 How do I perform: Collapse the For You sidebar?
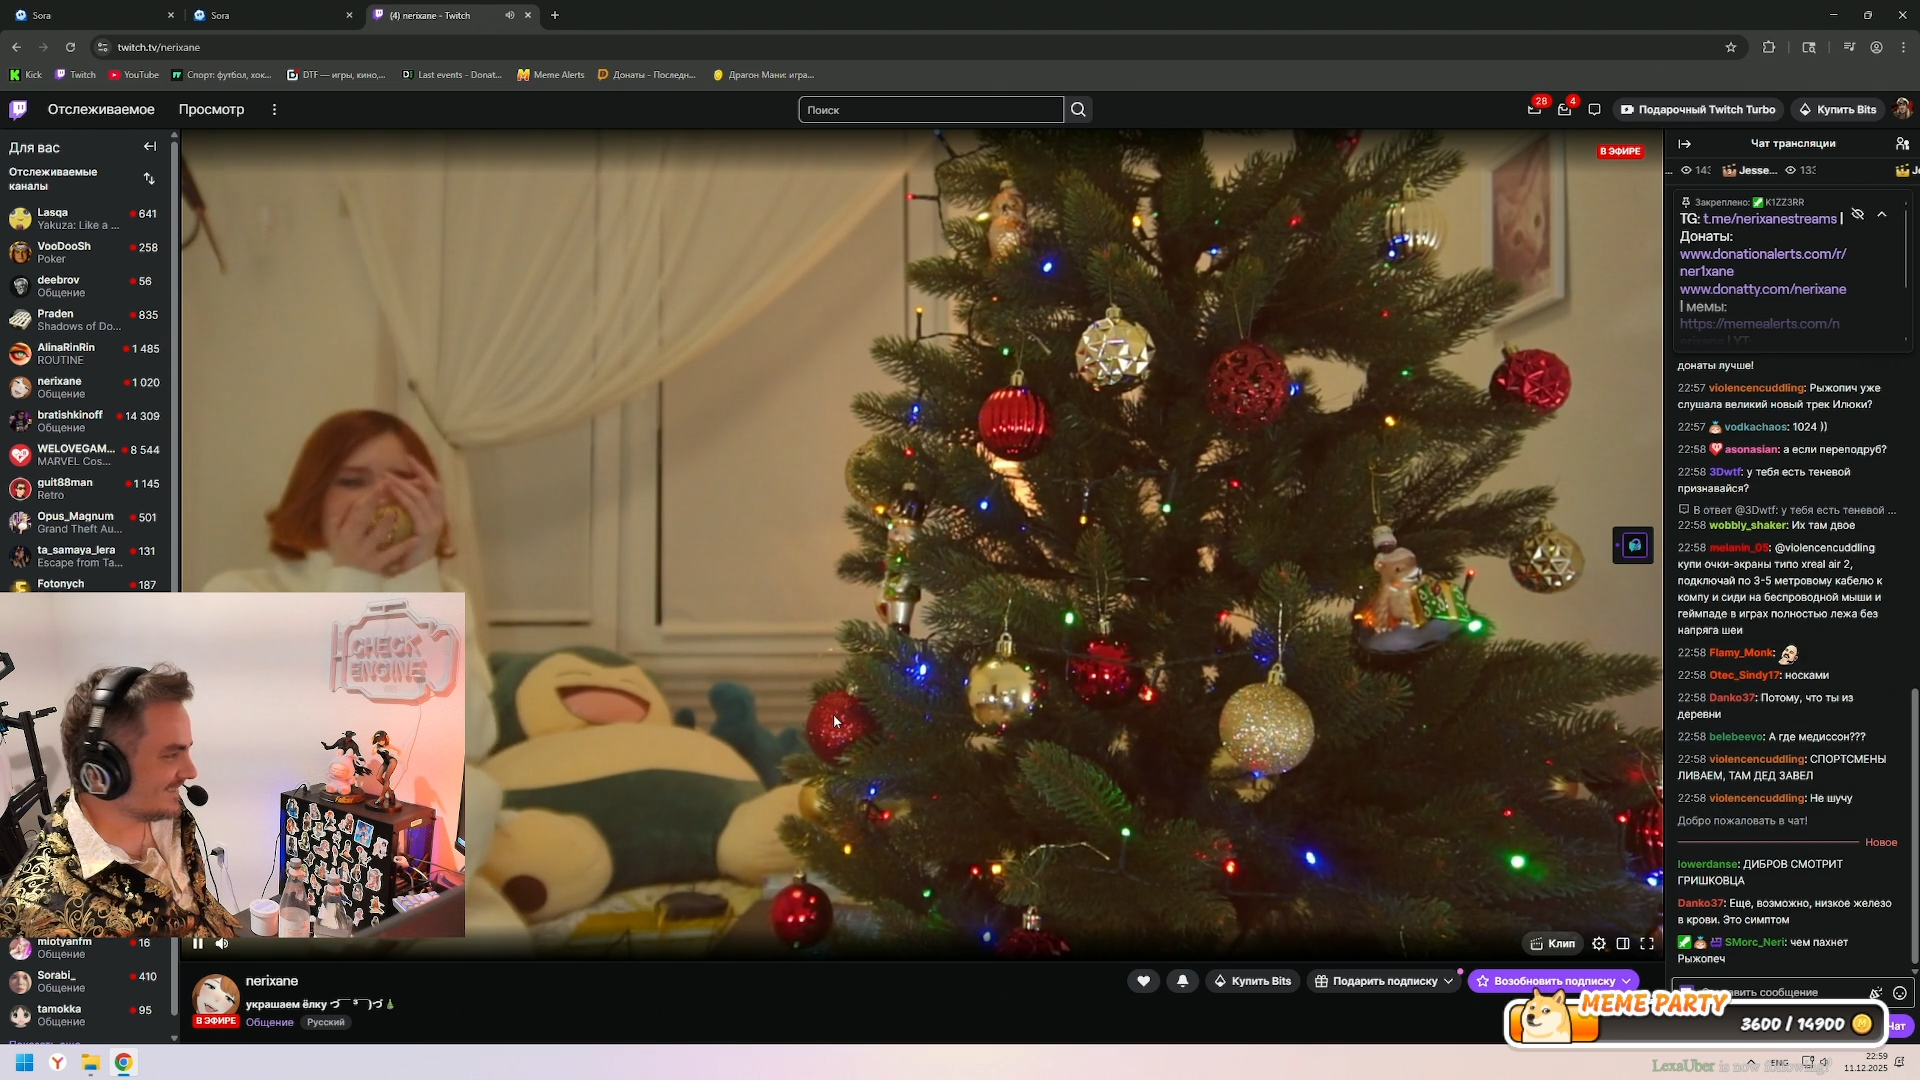(150, 147)
